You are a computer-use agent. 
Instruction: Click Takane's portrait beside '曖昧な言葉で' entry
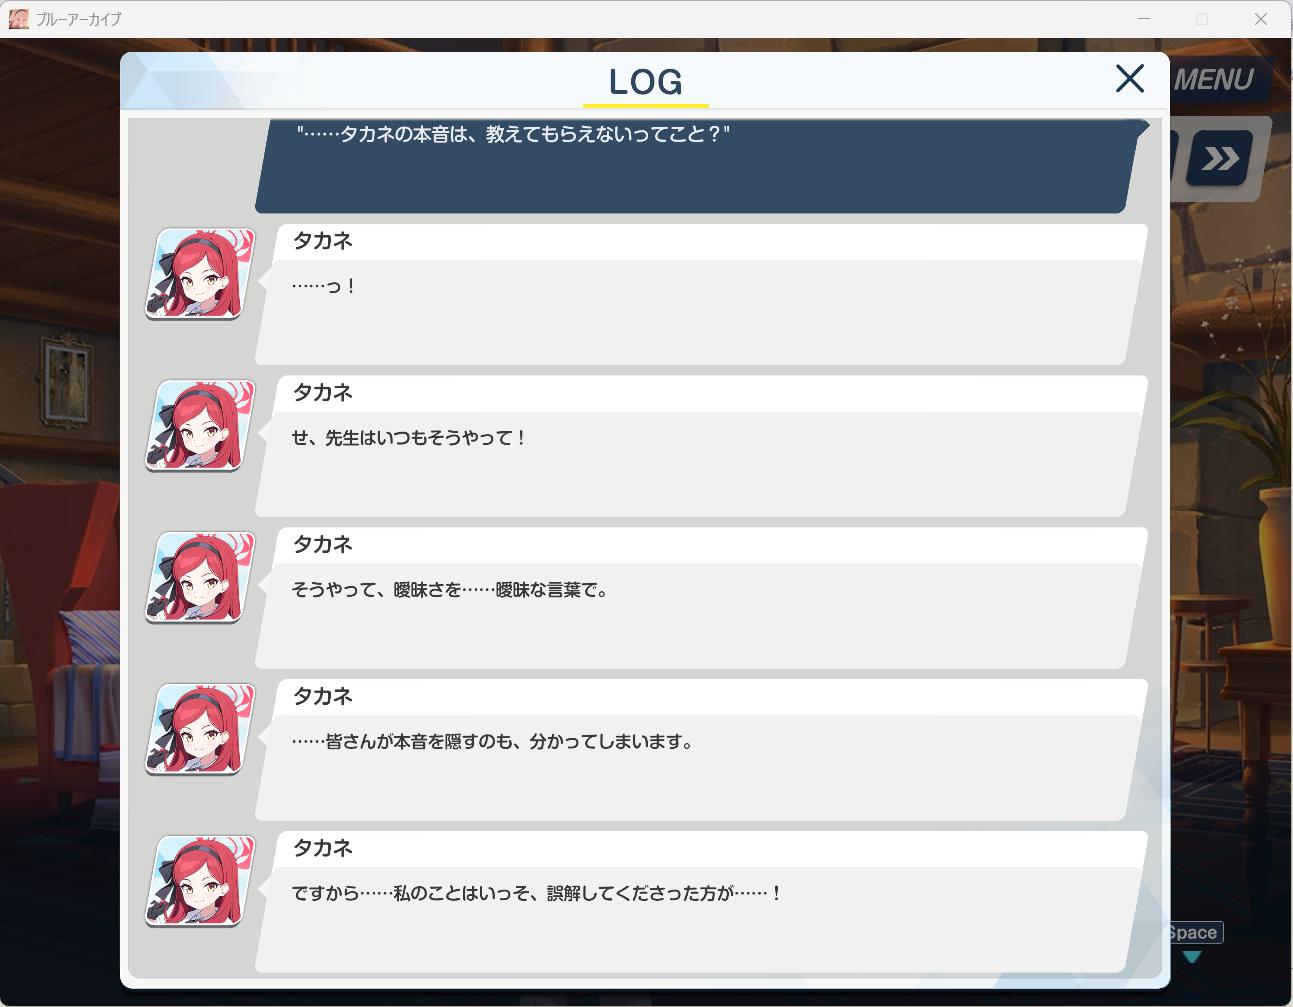click(200, 578)
